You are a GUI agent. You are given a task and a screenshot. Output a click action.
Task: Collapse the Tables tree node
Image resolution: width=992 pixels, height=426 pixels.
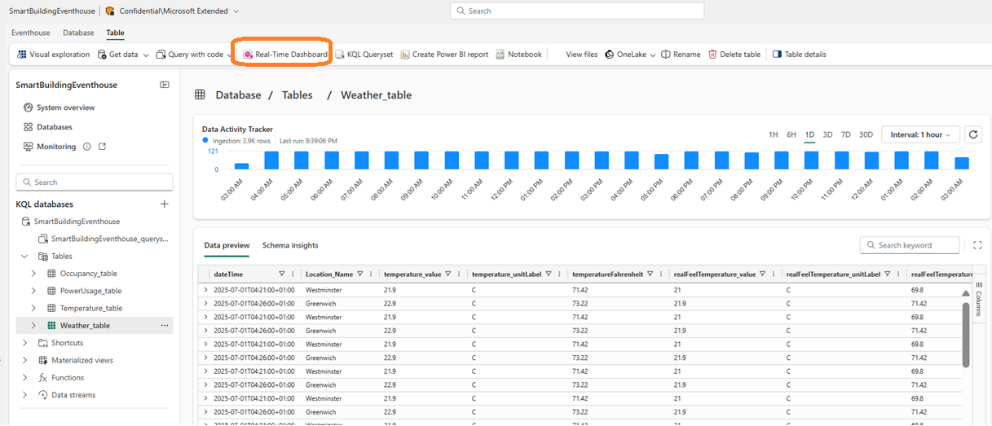click(25, 256)
